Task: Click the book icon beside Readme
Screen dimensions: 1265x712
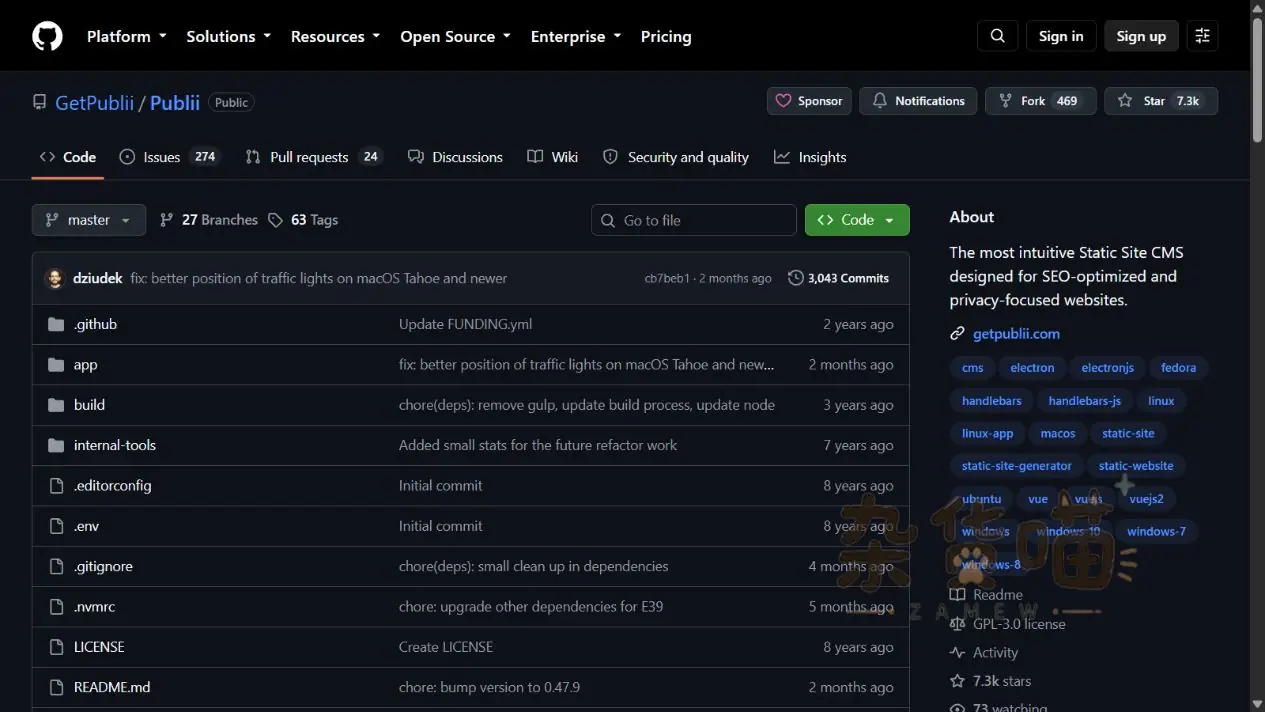Action: pos(957,595)
